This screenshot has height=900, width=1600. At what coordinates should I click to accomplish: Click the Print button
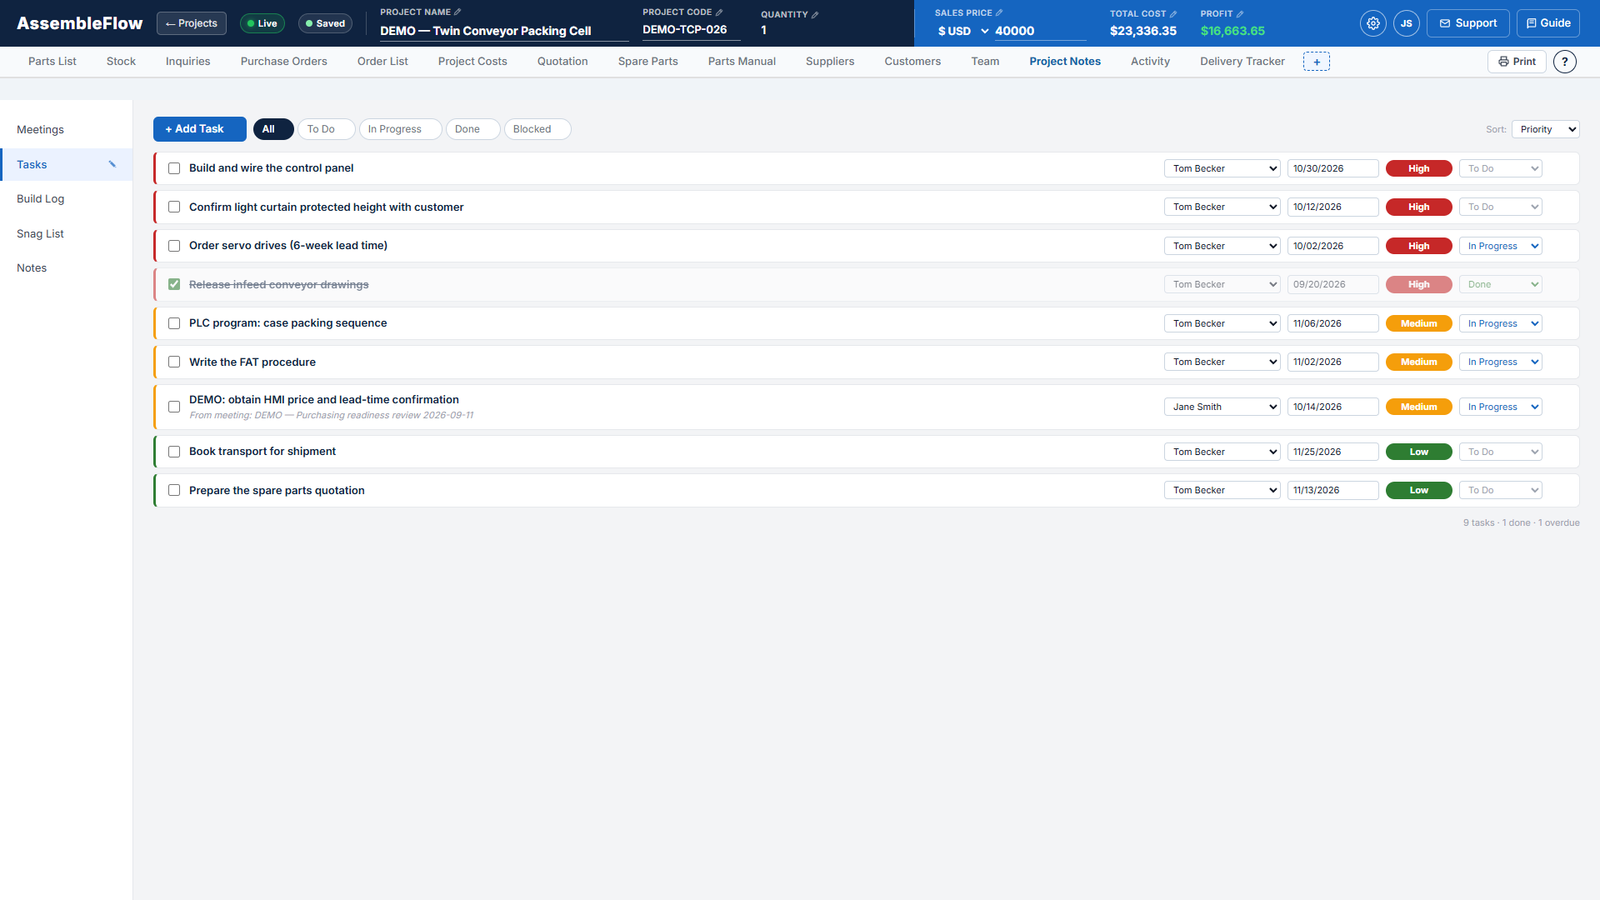[1517, 62]
